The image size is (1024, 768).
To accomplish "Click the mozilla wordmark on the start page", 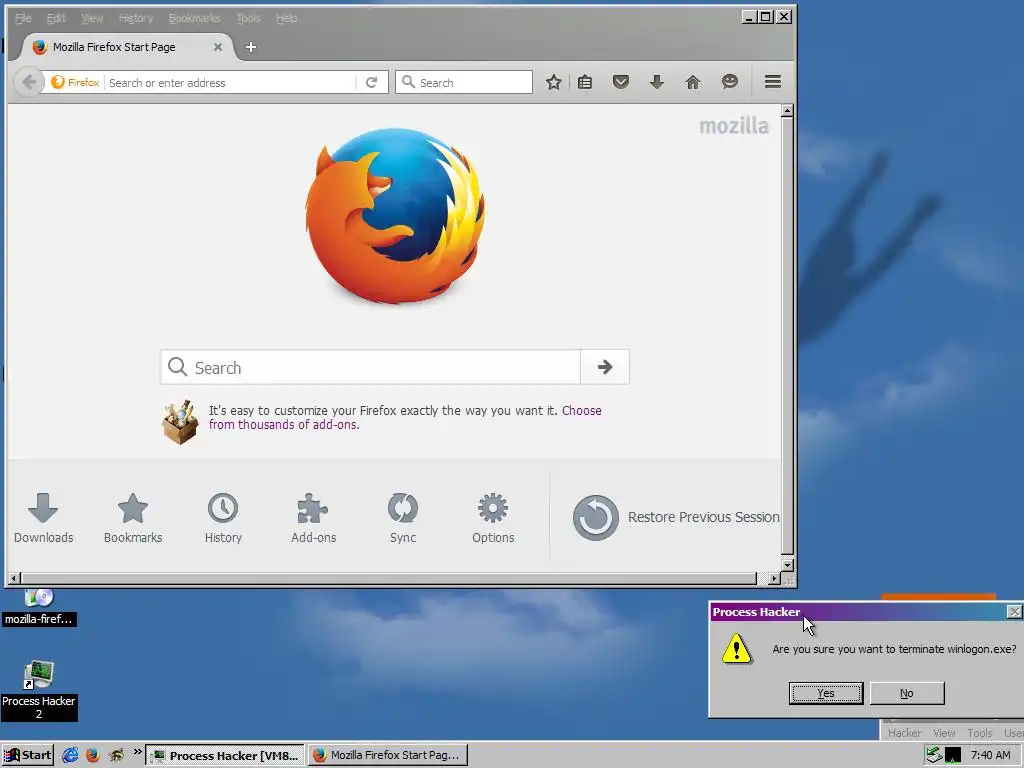I will (x=734, y=125).
